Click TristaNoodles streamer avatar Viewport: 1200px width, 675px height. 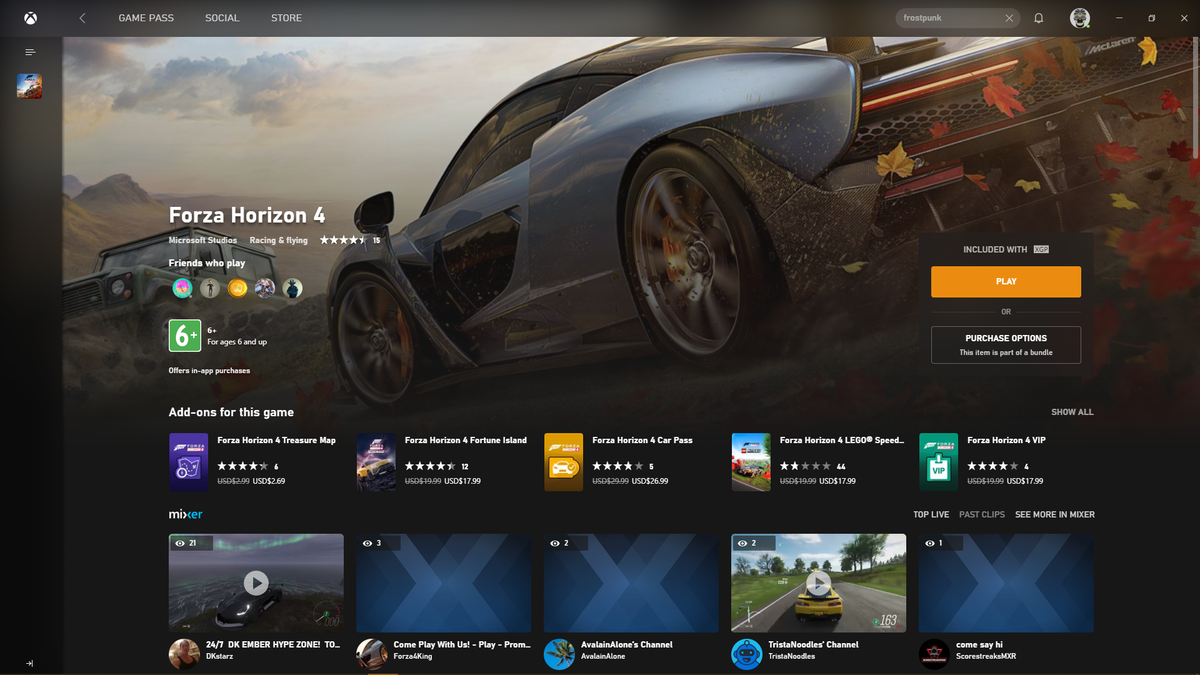click(746, 654)
